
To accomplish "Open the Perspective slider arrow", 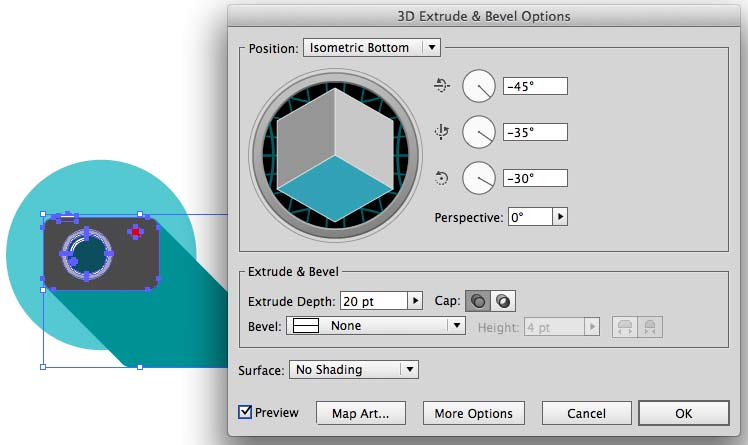I will (x=560, y=217).
